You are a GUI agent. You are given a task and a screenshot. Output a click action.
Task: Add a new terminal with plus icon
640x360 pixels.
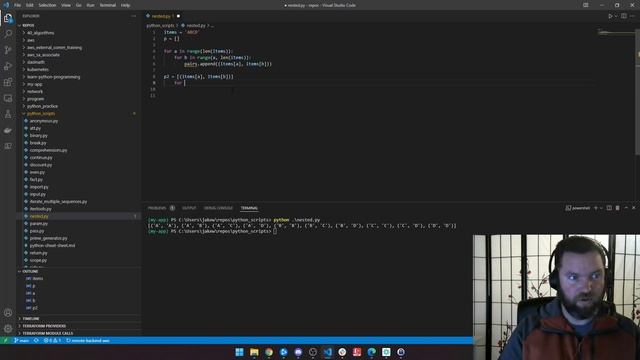tap(596, 208)
